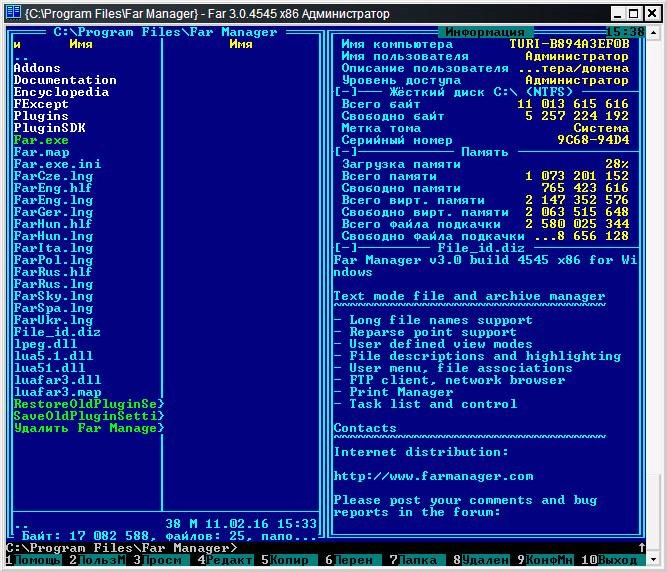Viewport: 667px width, 572px height.
Task: Select the FarEng.lng file
Action: click(x=53, y=200)
